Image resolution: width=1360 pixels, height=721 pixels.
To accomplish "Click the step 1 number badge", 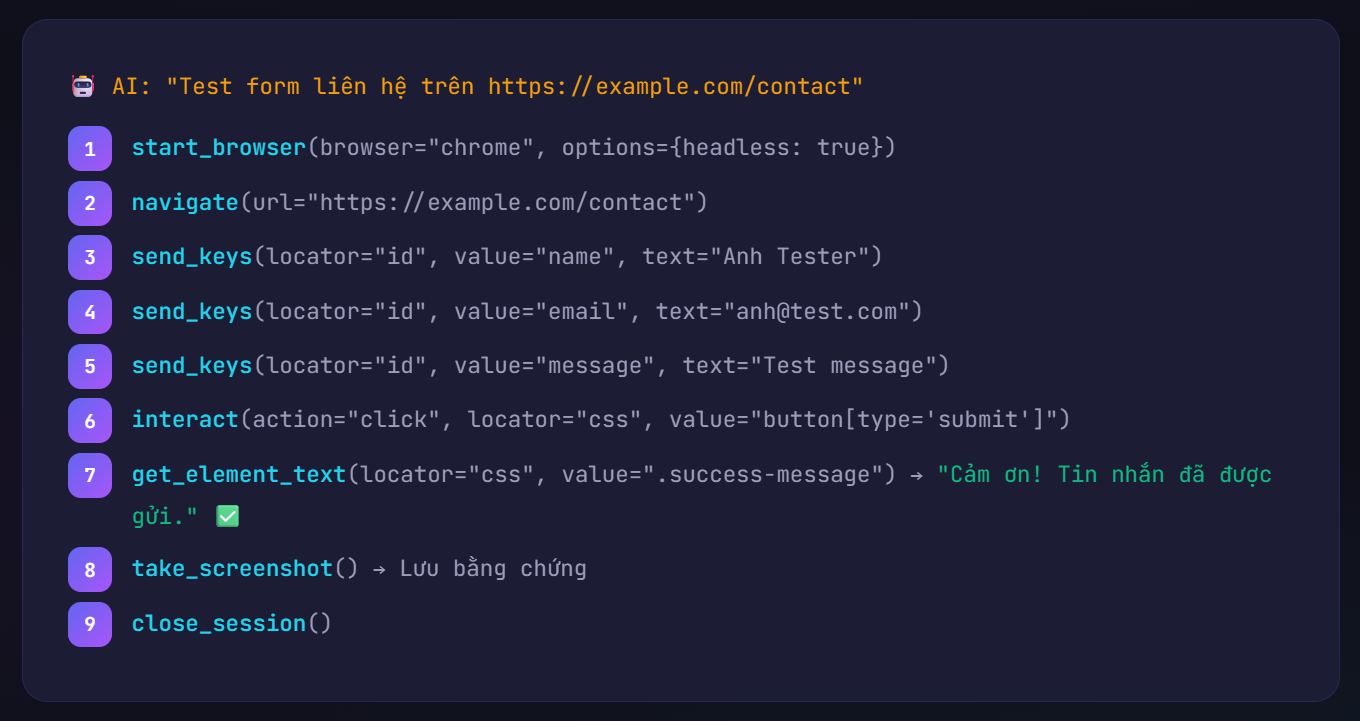I will click(90, 149).
